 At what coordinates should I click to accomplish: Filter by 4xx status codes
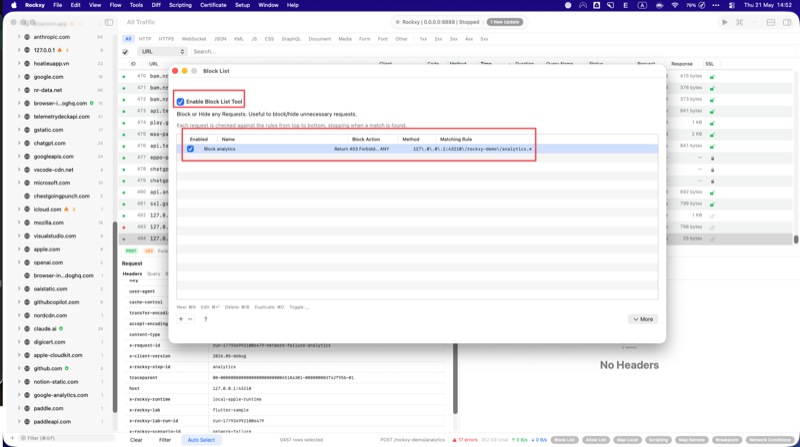(x=469, y=39)
